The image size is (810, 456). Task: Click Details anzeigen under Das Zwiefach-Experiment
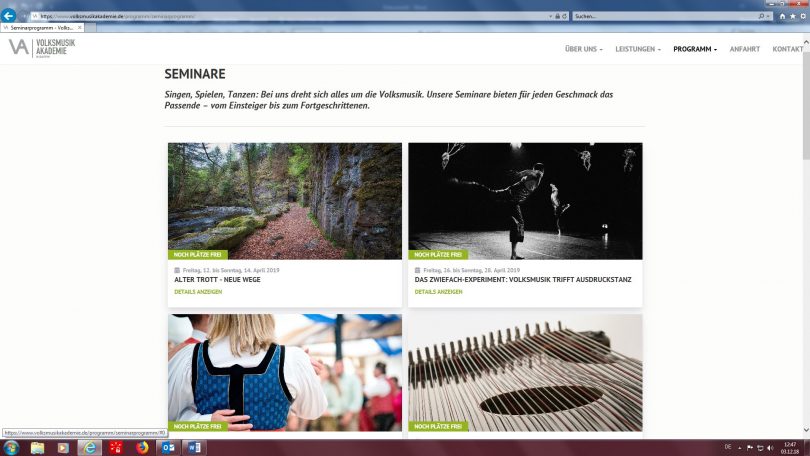tap(438, 292)
